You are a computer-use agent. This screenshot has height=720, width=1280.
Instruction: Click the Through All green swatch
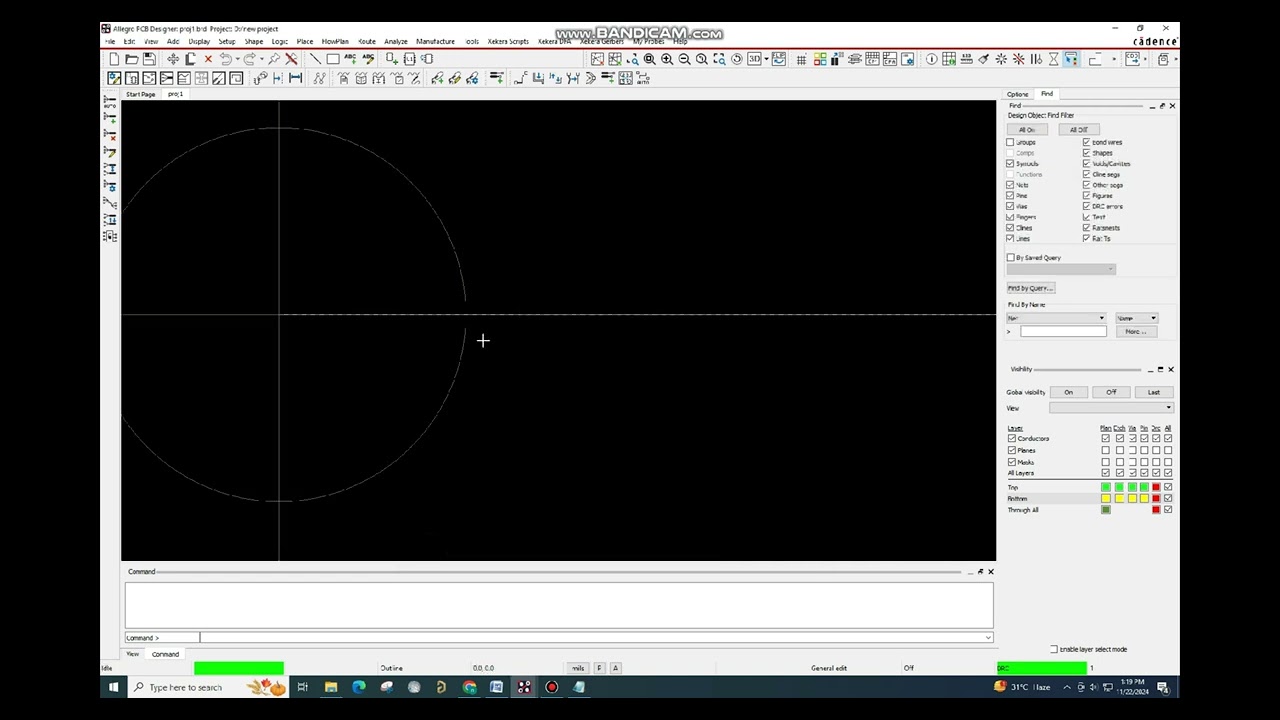1106,510
